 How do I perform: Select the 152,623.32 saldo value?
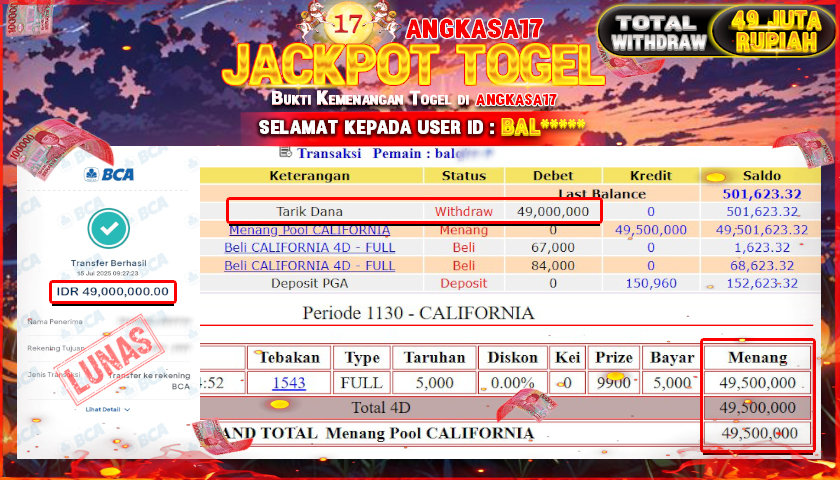tap(762, 283)
